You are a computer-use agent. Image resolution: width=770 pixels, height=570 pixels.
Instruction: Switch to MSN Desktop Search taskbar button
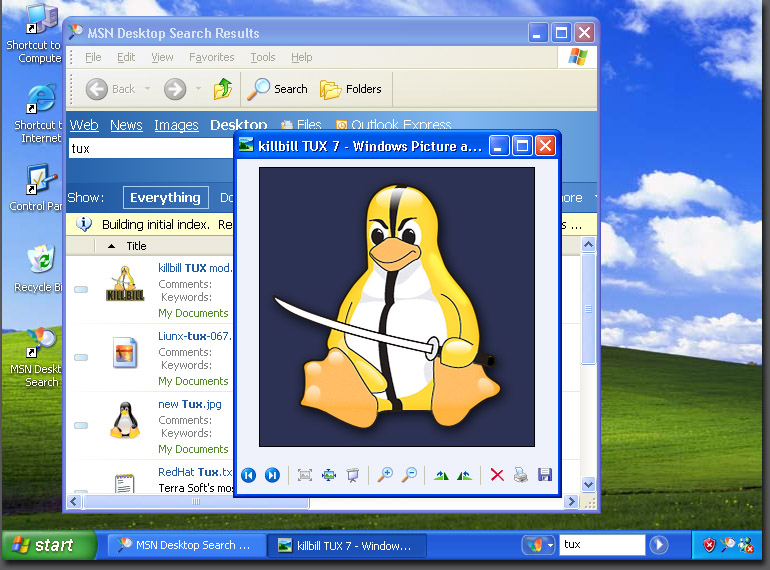tap(187, 545)
